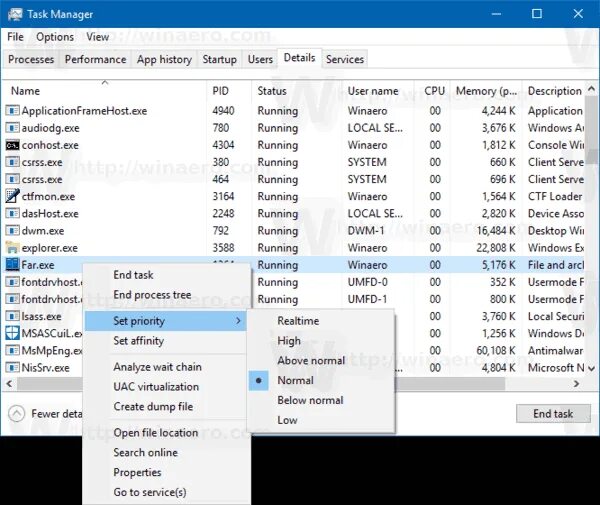This screenshot has width=600, height=505.
Task: Set priority to Realtime
Action: coord(321,321)
